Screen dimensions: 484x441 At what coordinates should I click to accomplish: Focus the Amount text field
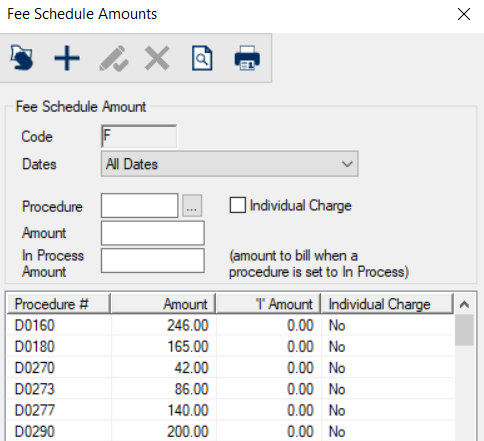pyautogui.click(x=153, y=233)
